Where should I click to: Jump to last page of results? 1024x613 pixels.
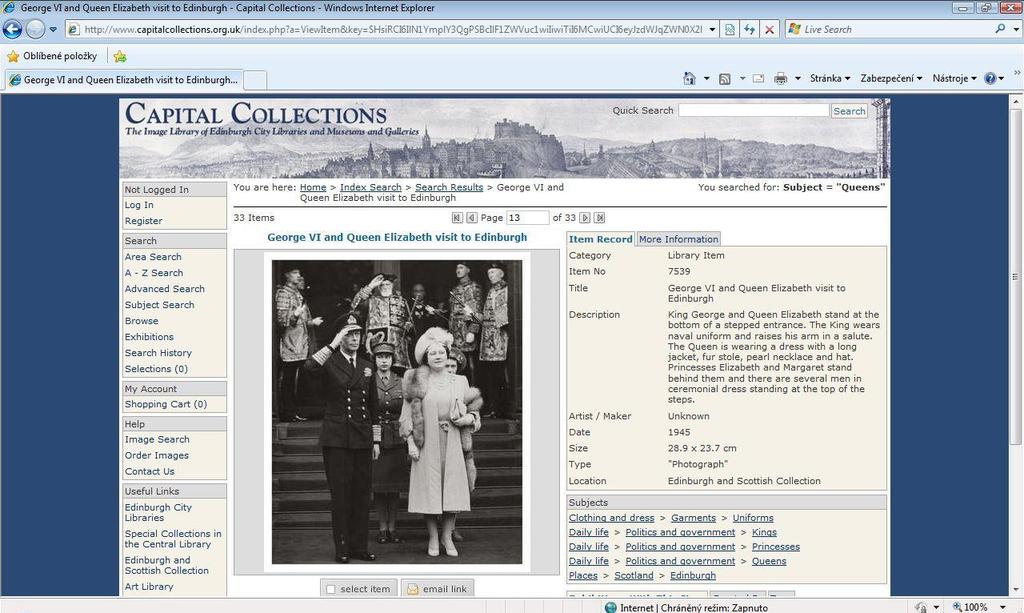600,218
